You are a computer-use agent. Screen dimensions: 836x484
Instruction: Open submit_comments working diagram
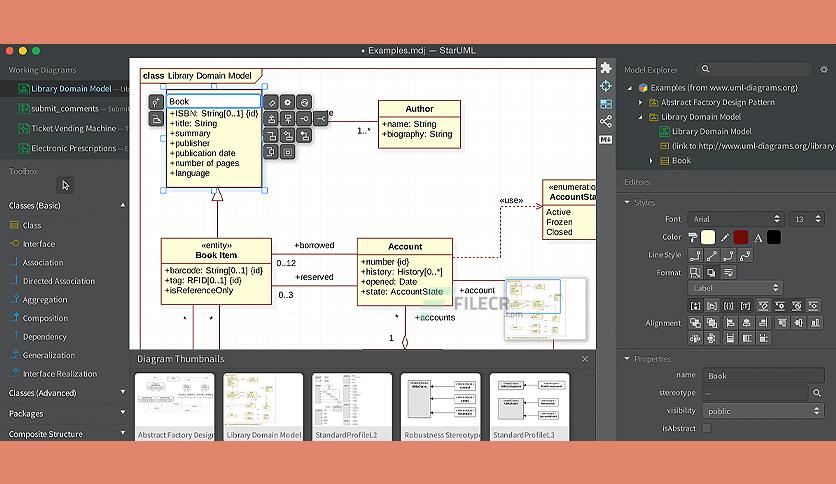click(65, 109)
